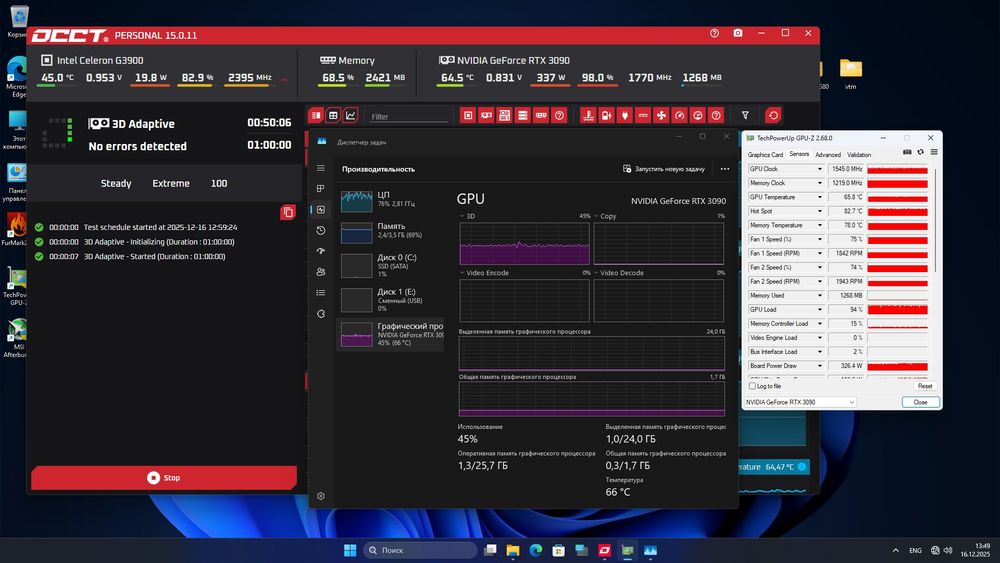Switch to Advanced tab in GPU-Z

tap(828, 155)
